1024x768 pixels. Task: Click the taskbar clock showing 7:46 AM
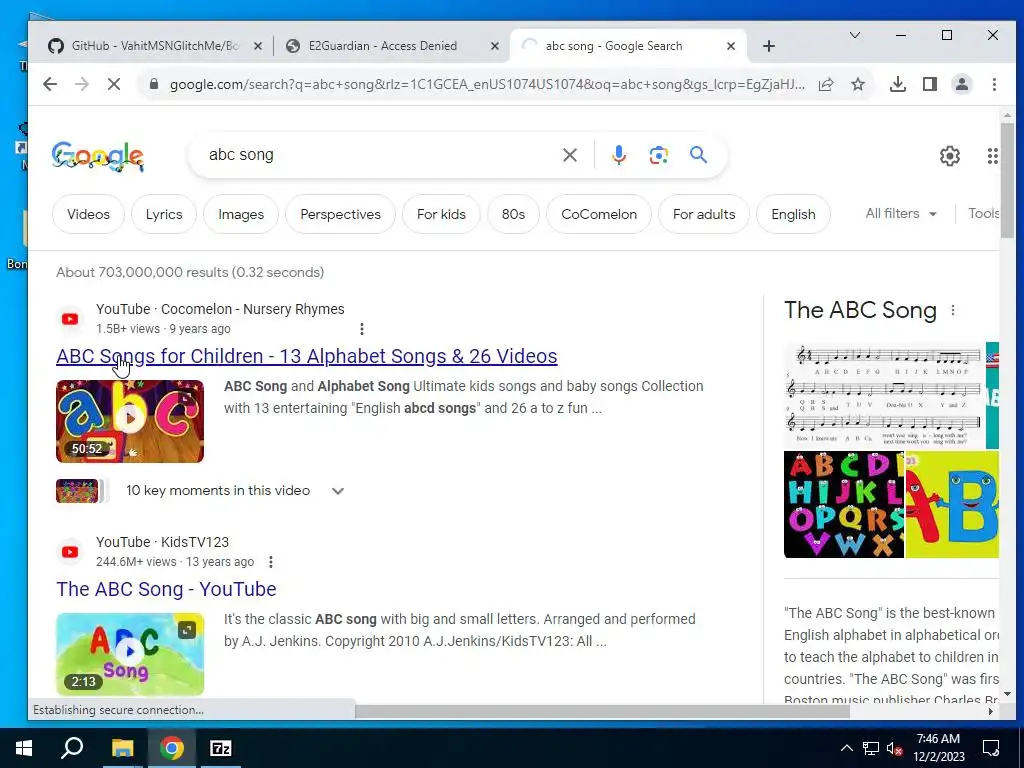click(938, 748)
